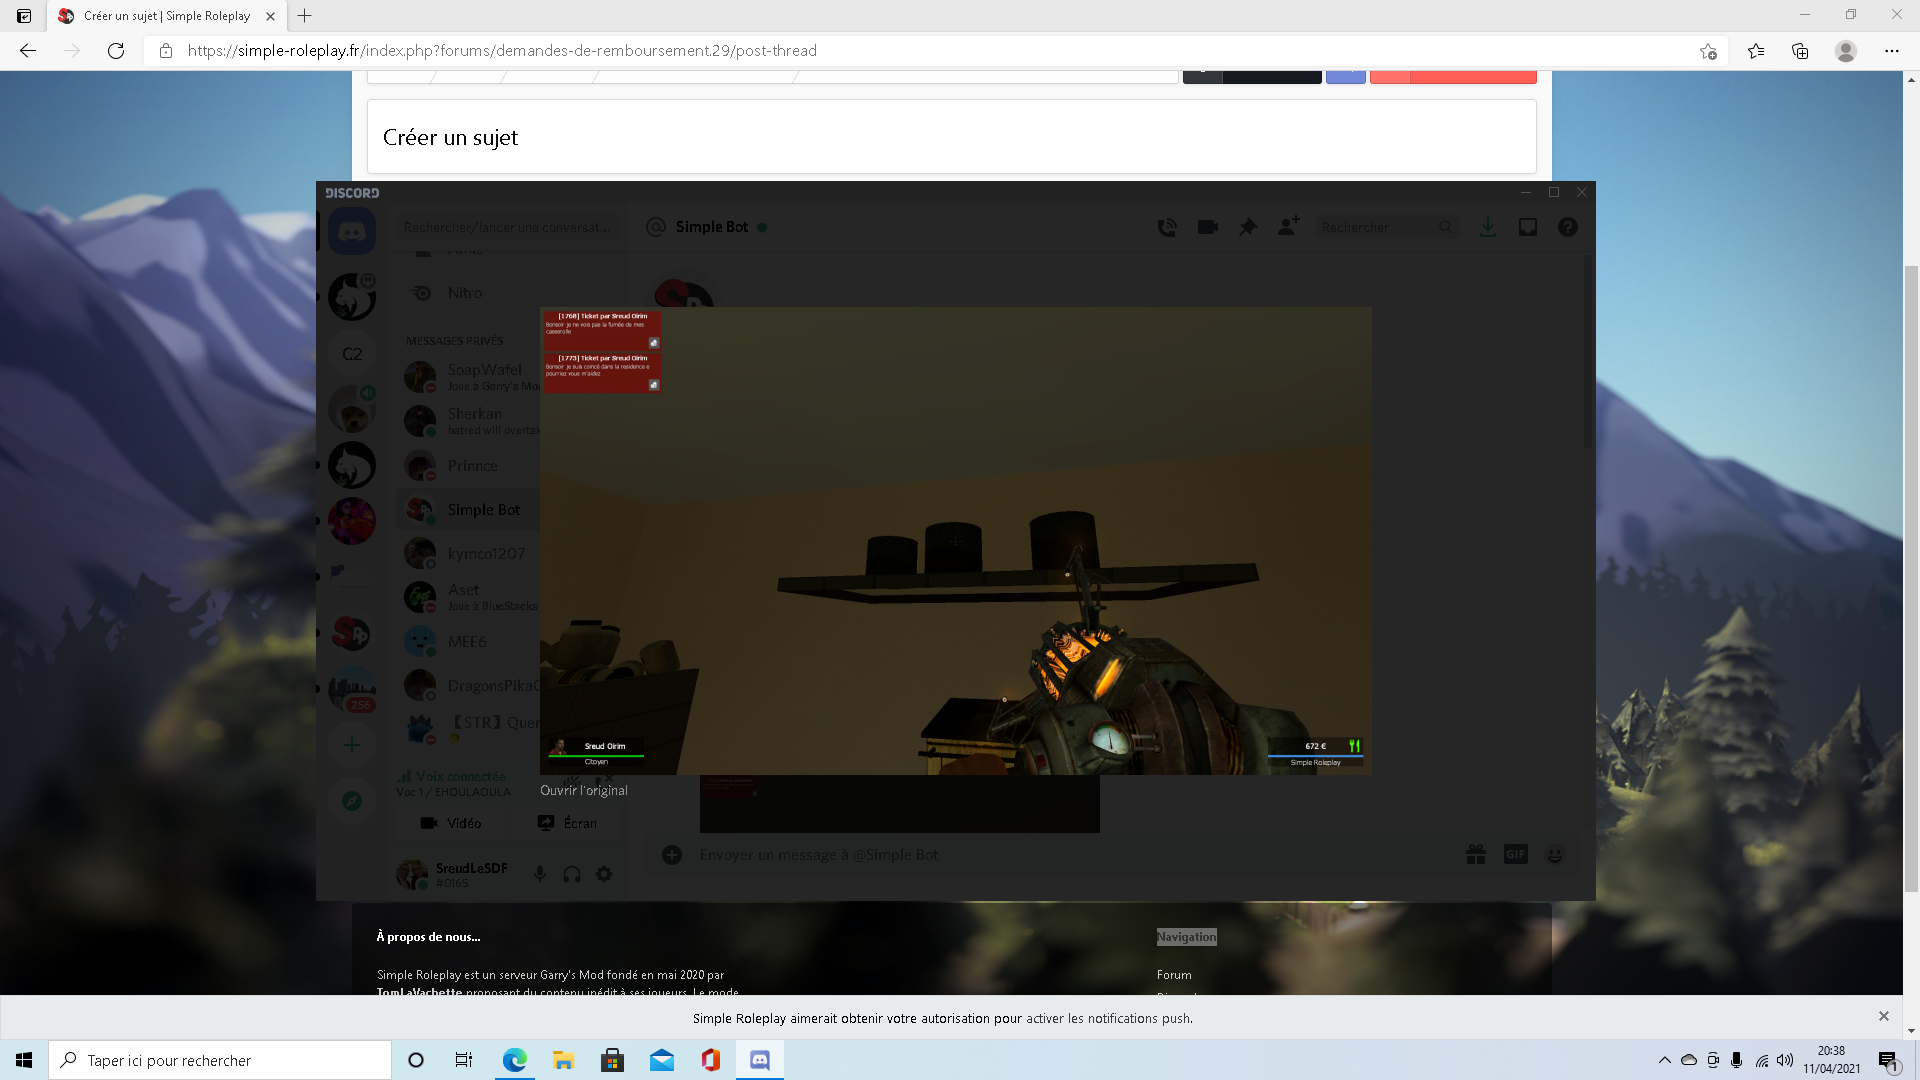Open Task View on the taskbar
Image resolution: width=1920 pixels, height=1080 pixels.
pos(464,1060)
